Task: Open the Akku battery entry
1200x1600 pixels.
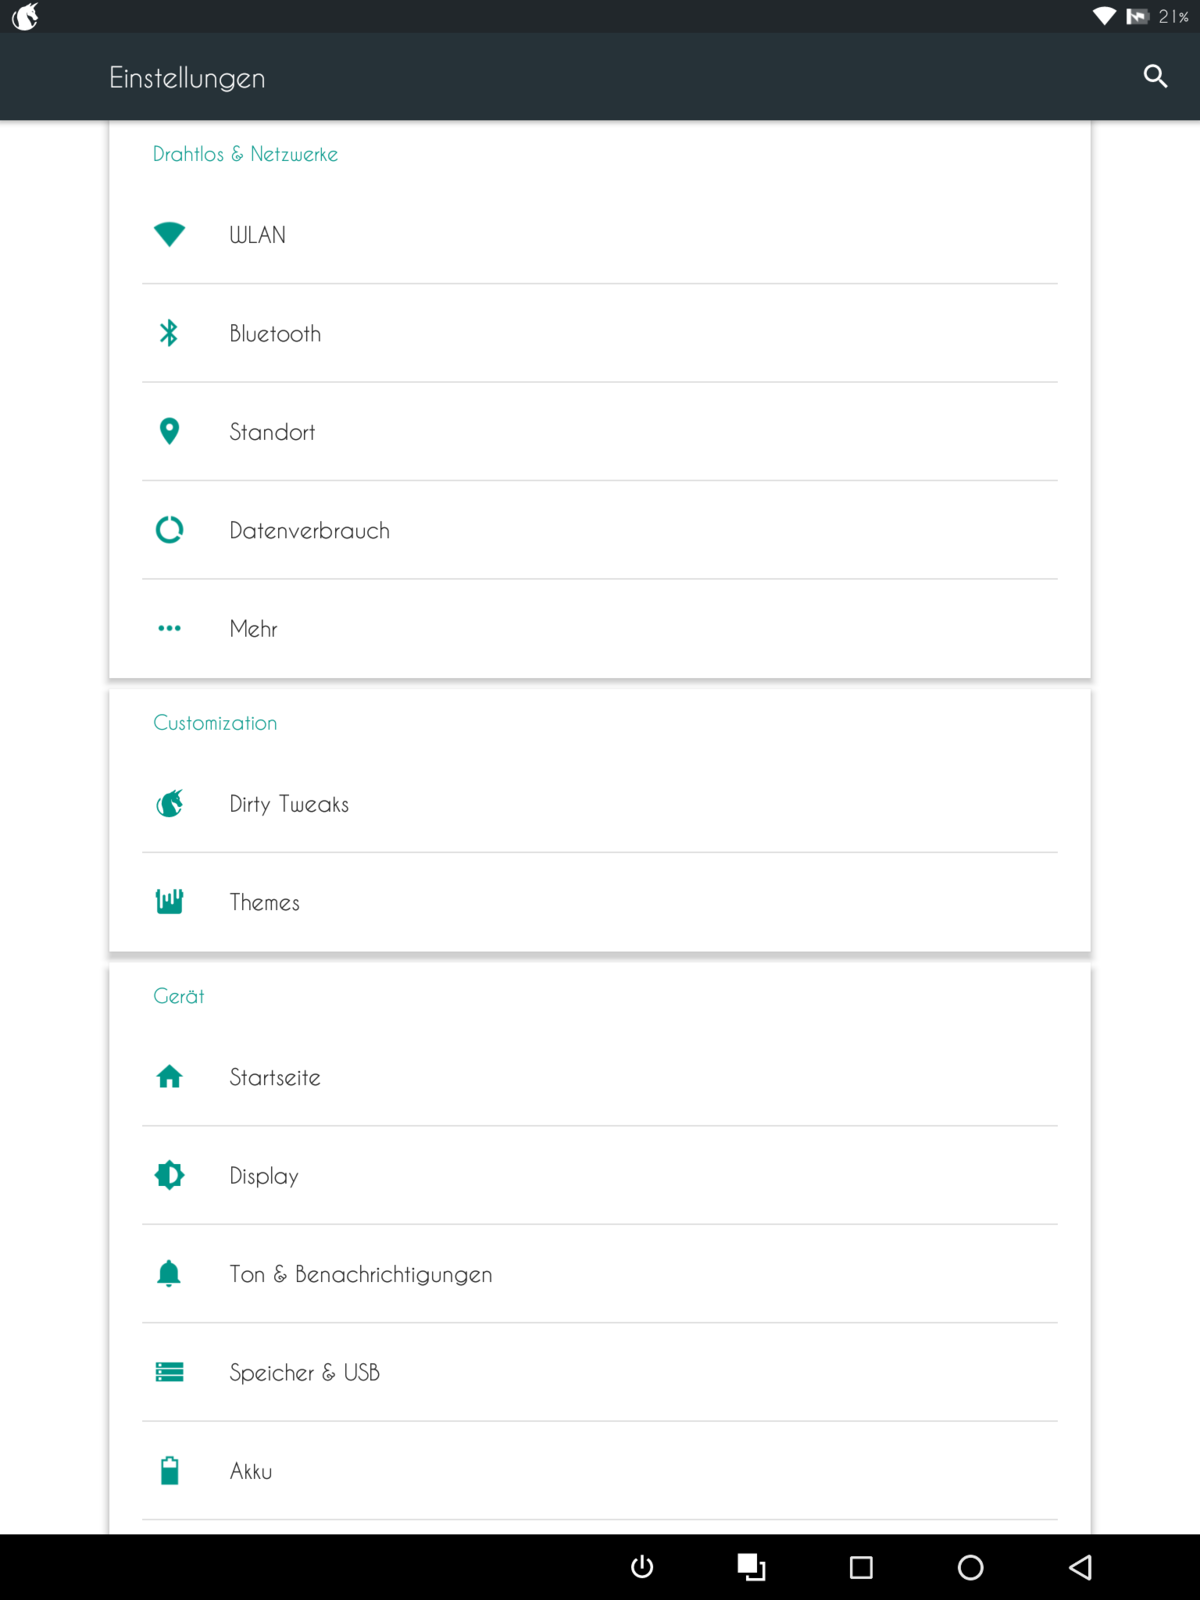Action: coord(251,1471)
